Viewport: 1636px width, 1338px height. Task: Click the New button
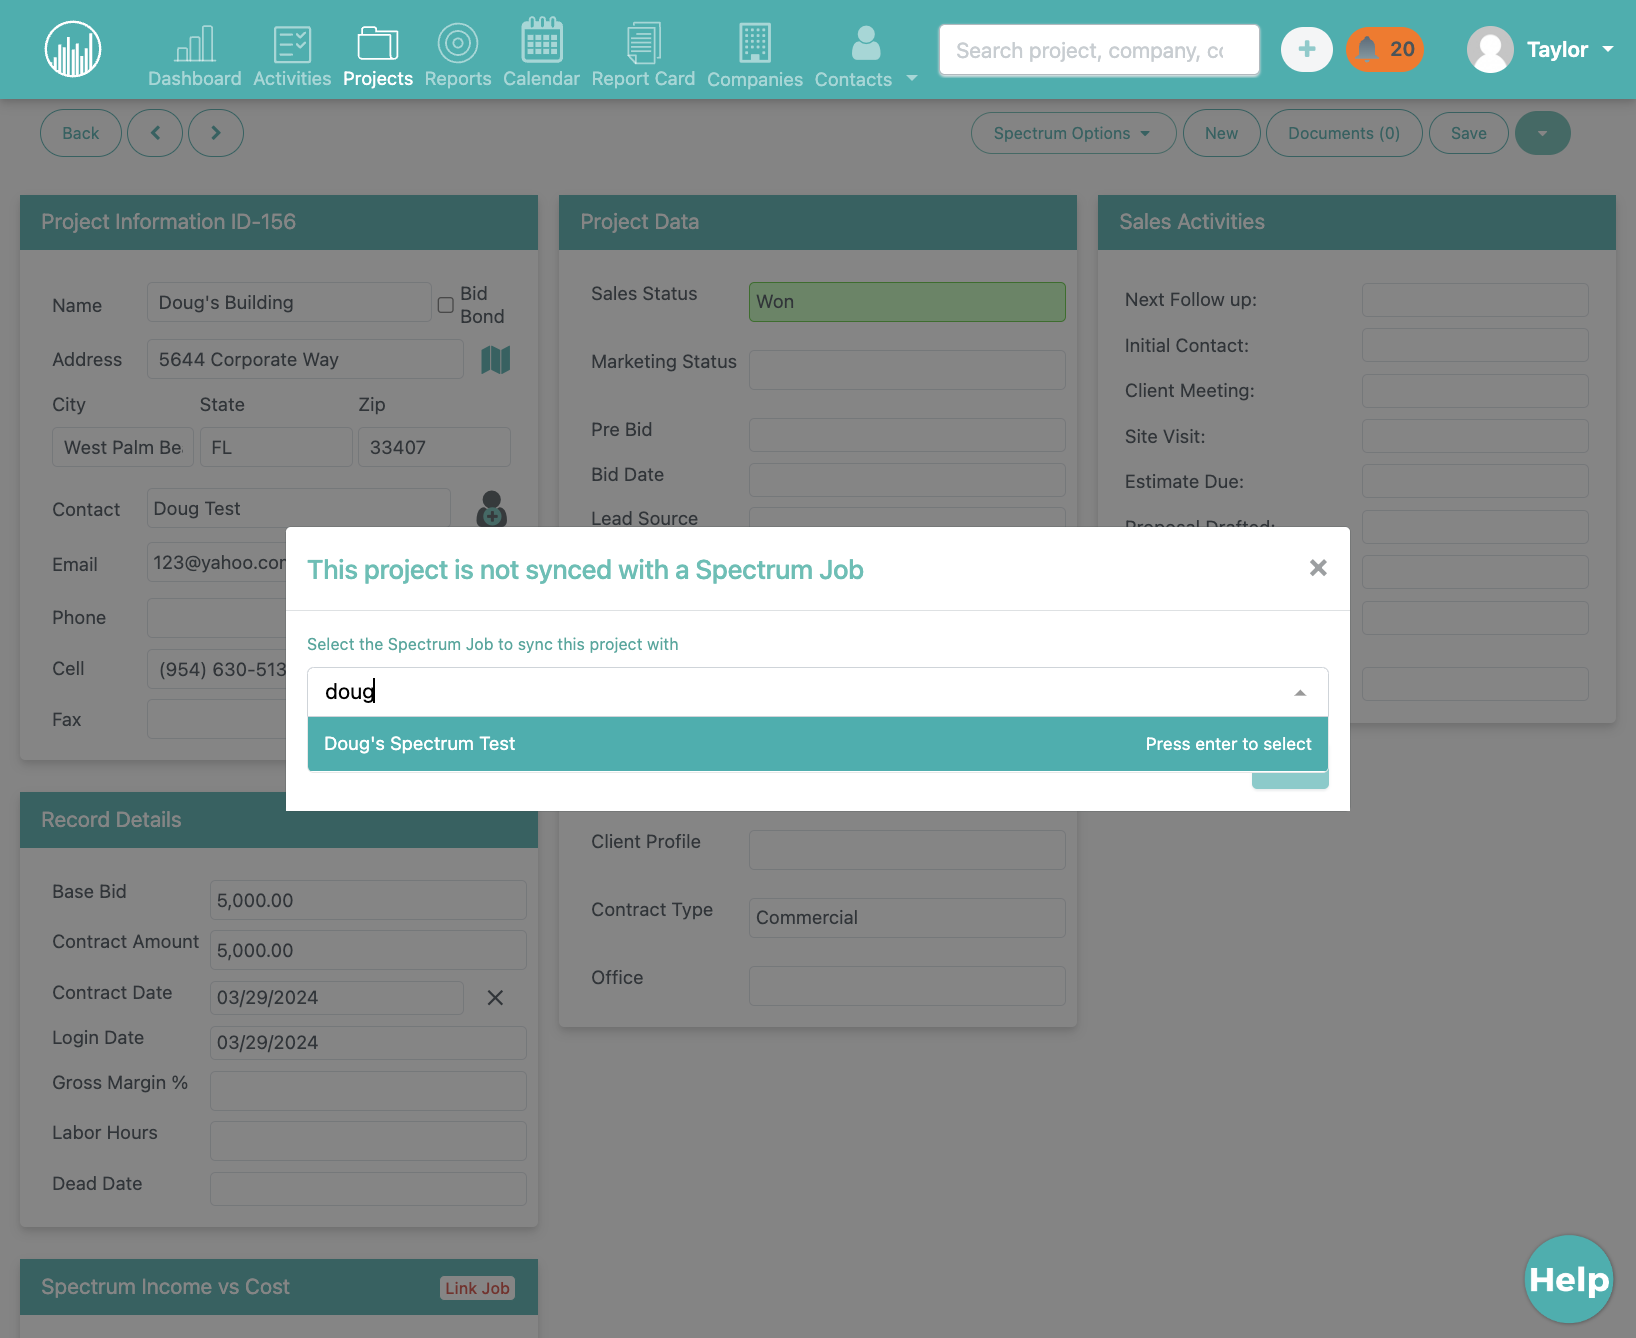1221,133
